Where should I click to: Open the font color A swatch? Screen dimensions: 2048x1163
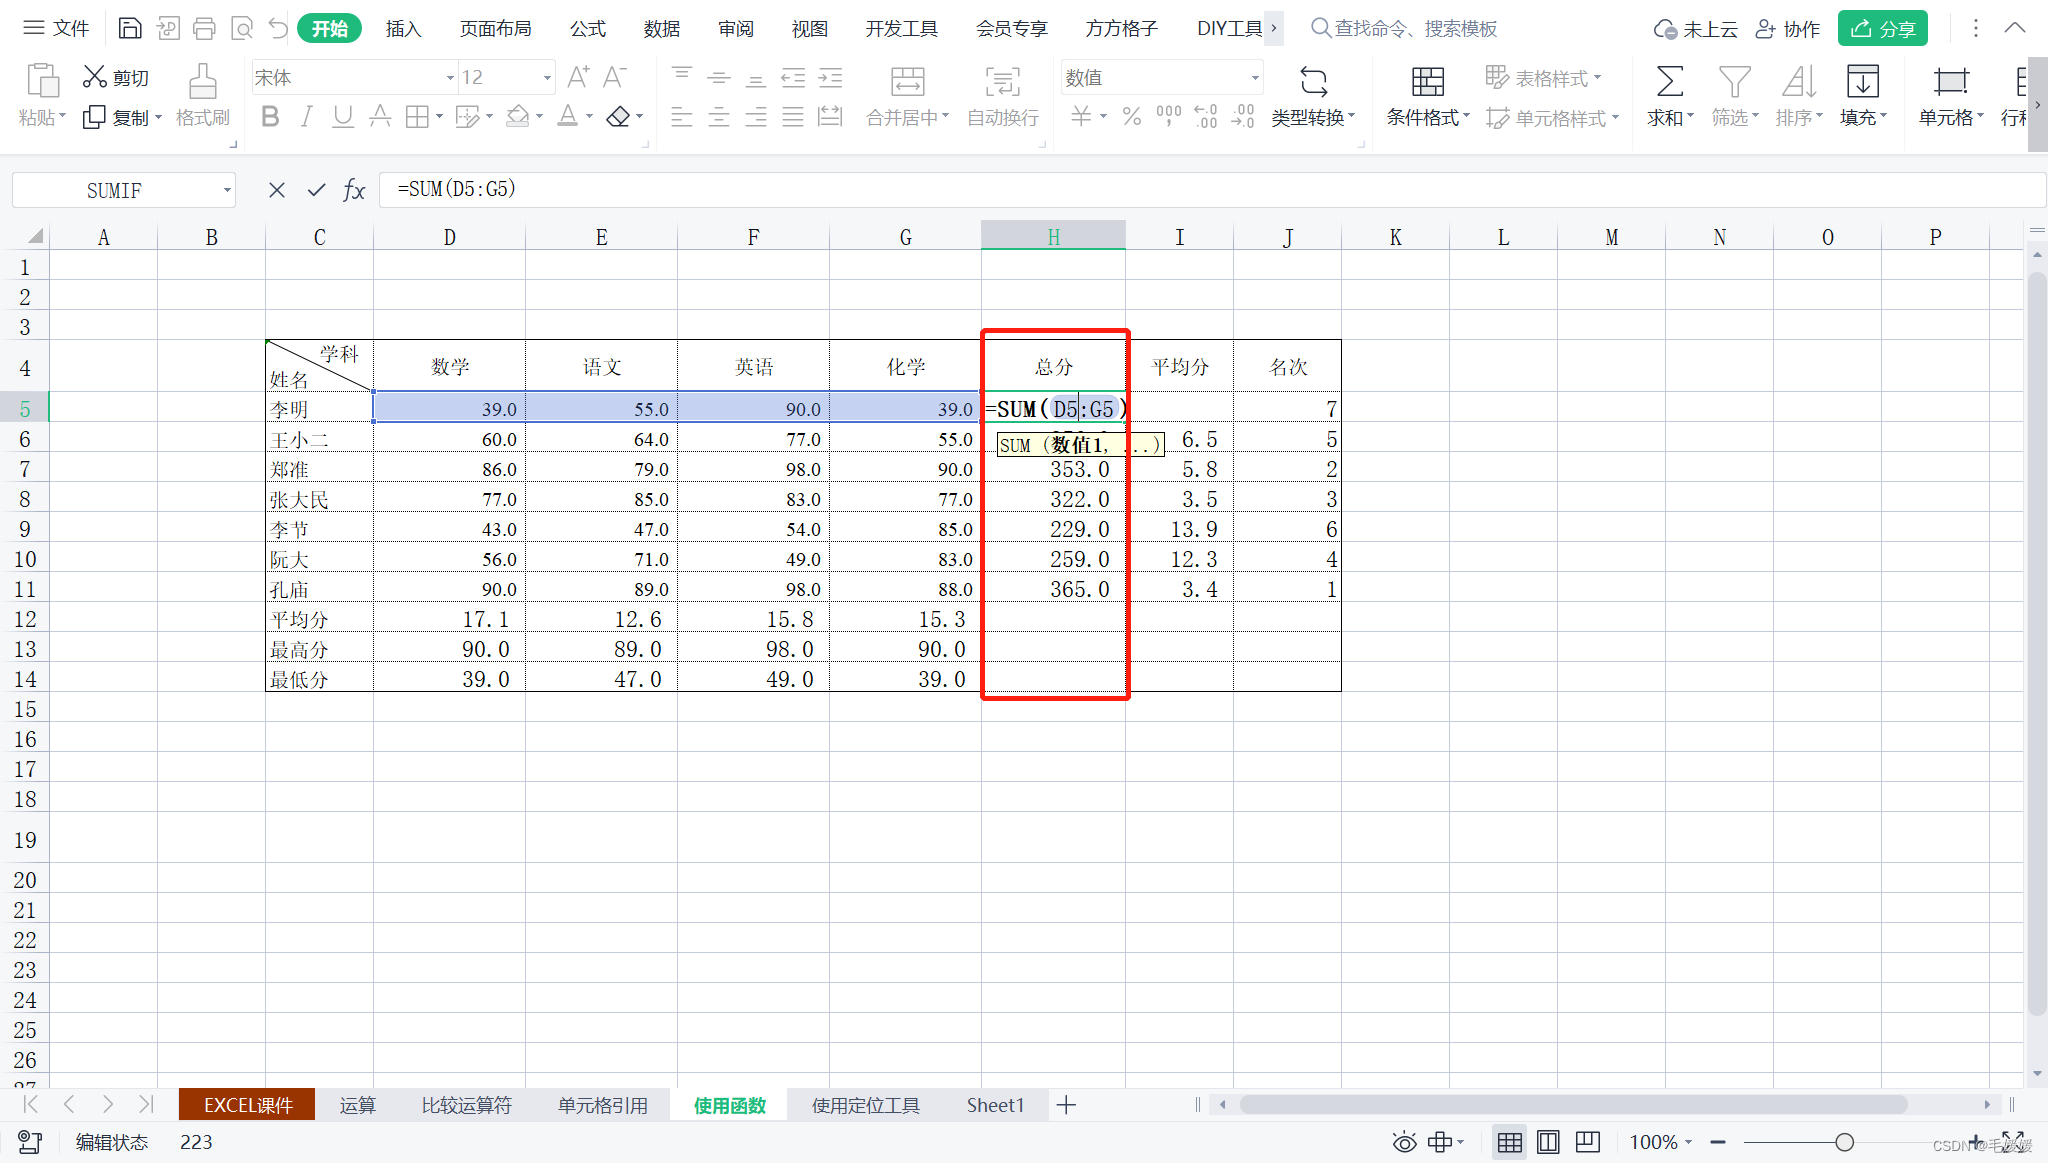[x=567, y=117]
